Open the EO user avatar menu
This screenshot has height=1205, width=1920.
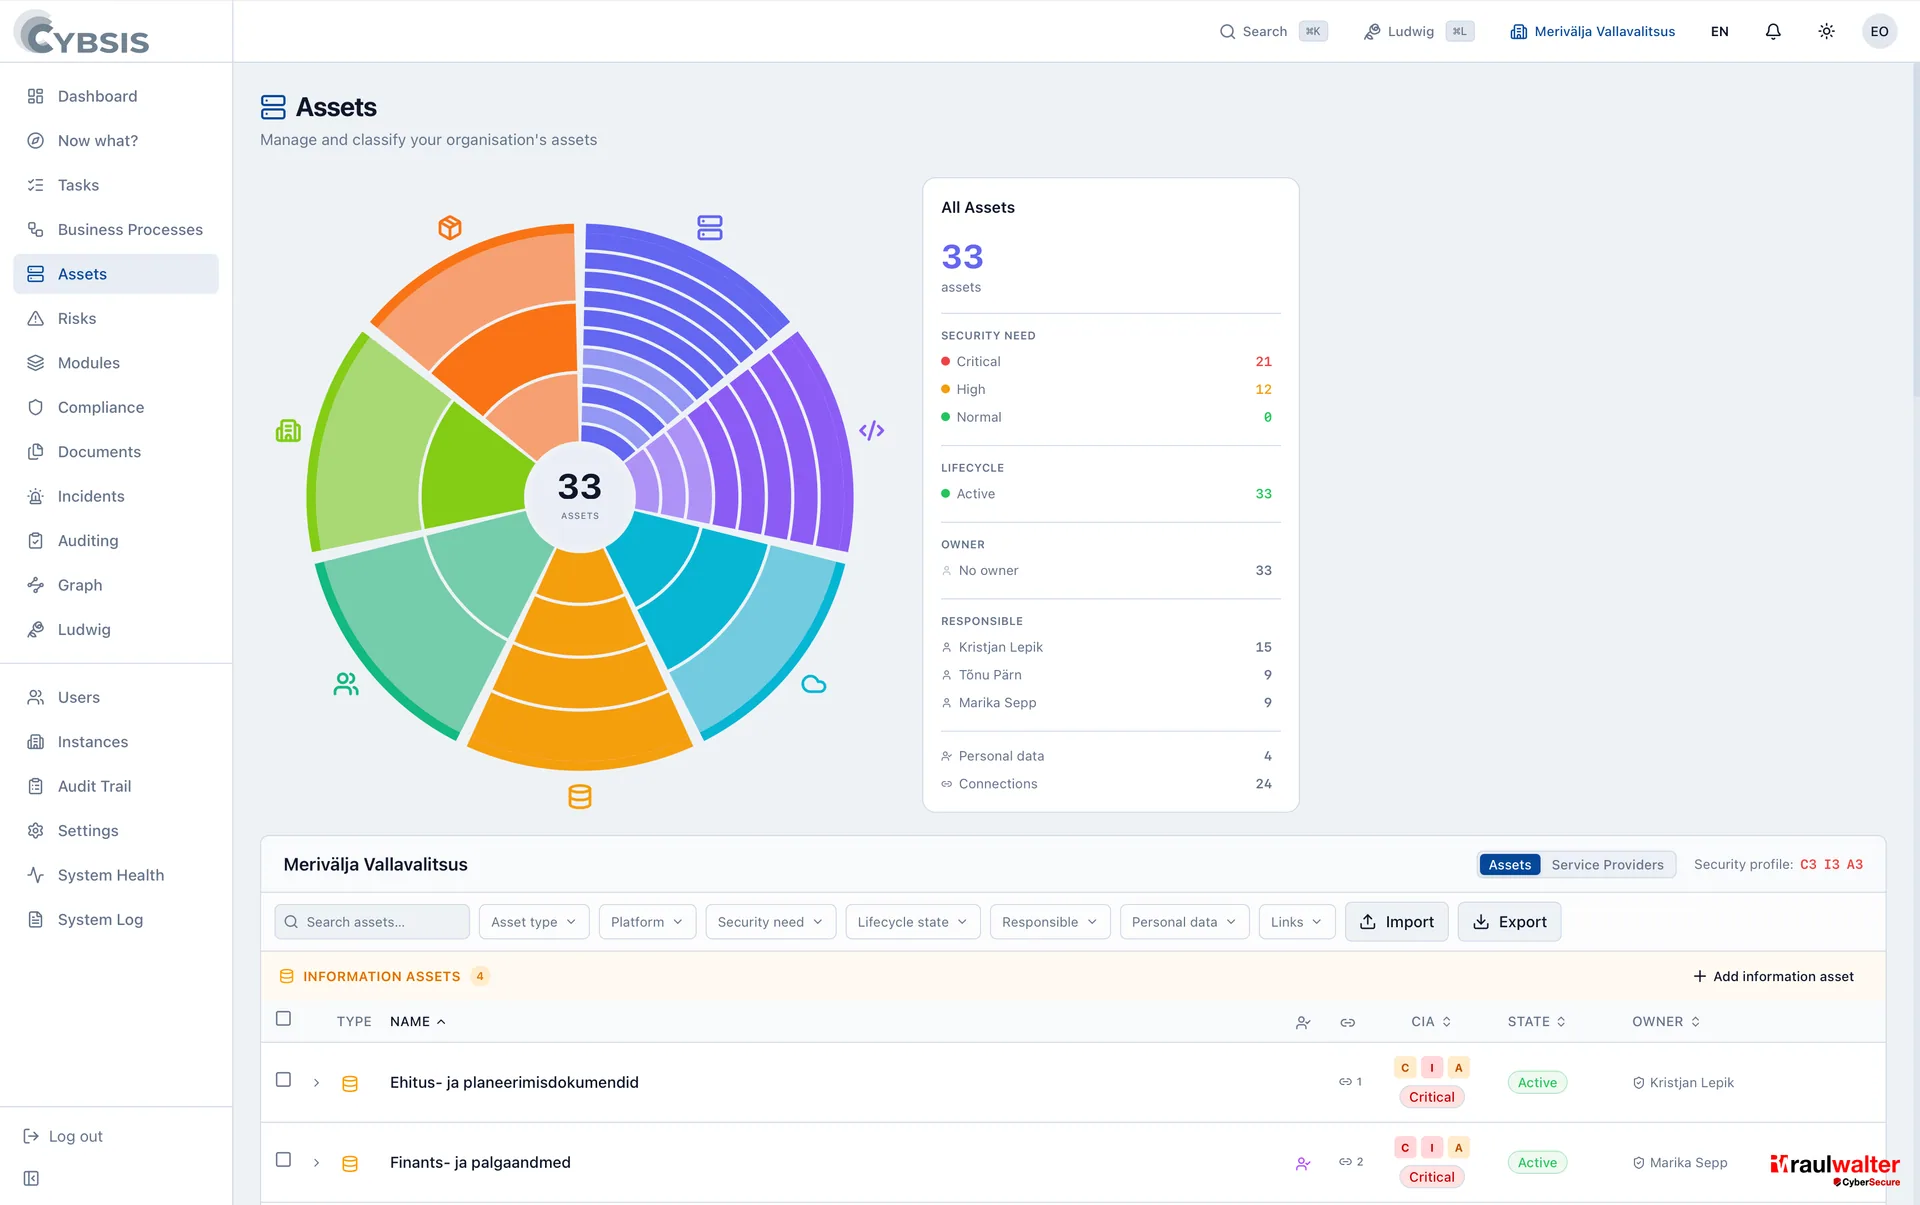click(1879, 31)
